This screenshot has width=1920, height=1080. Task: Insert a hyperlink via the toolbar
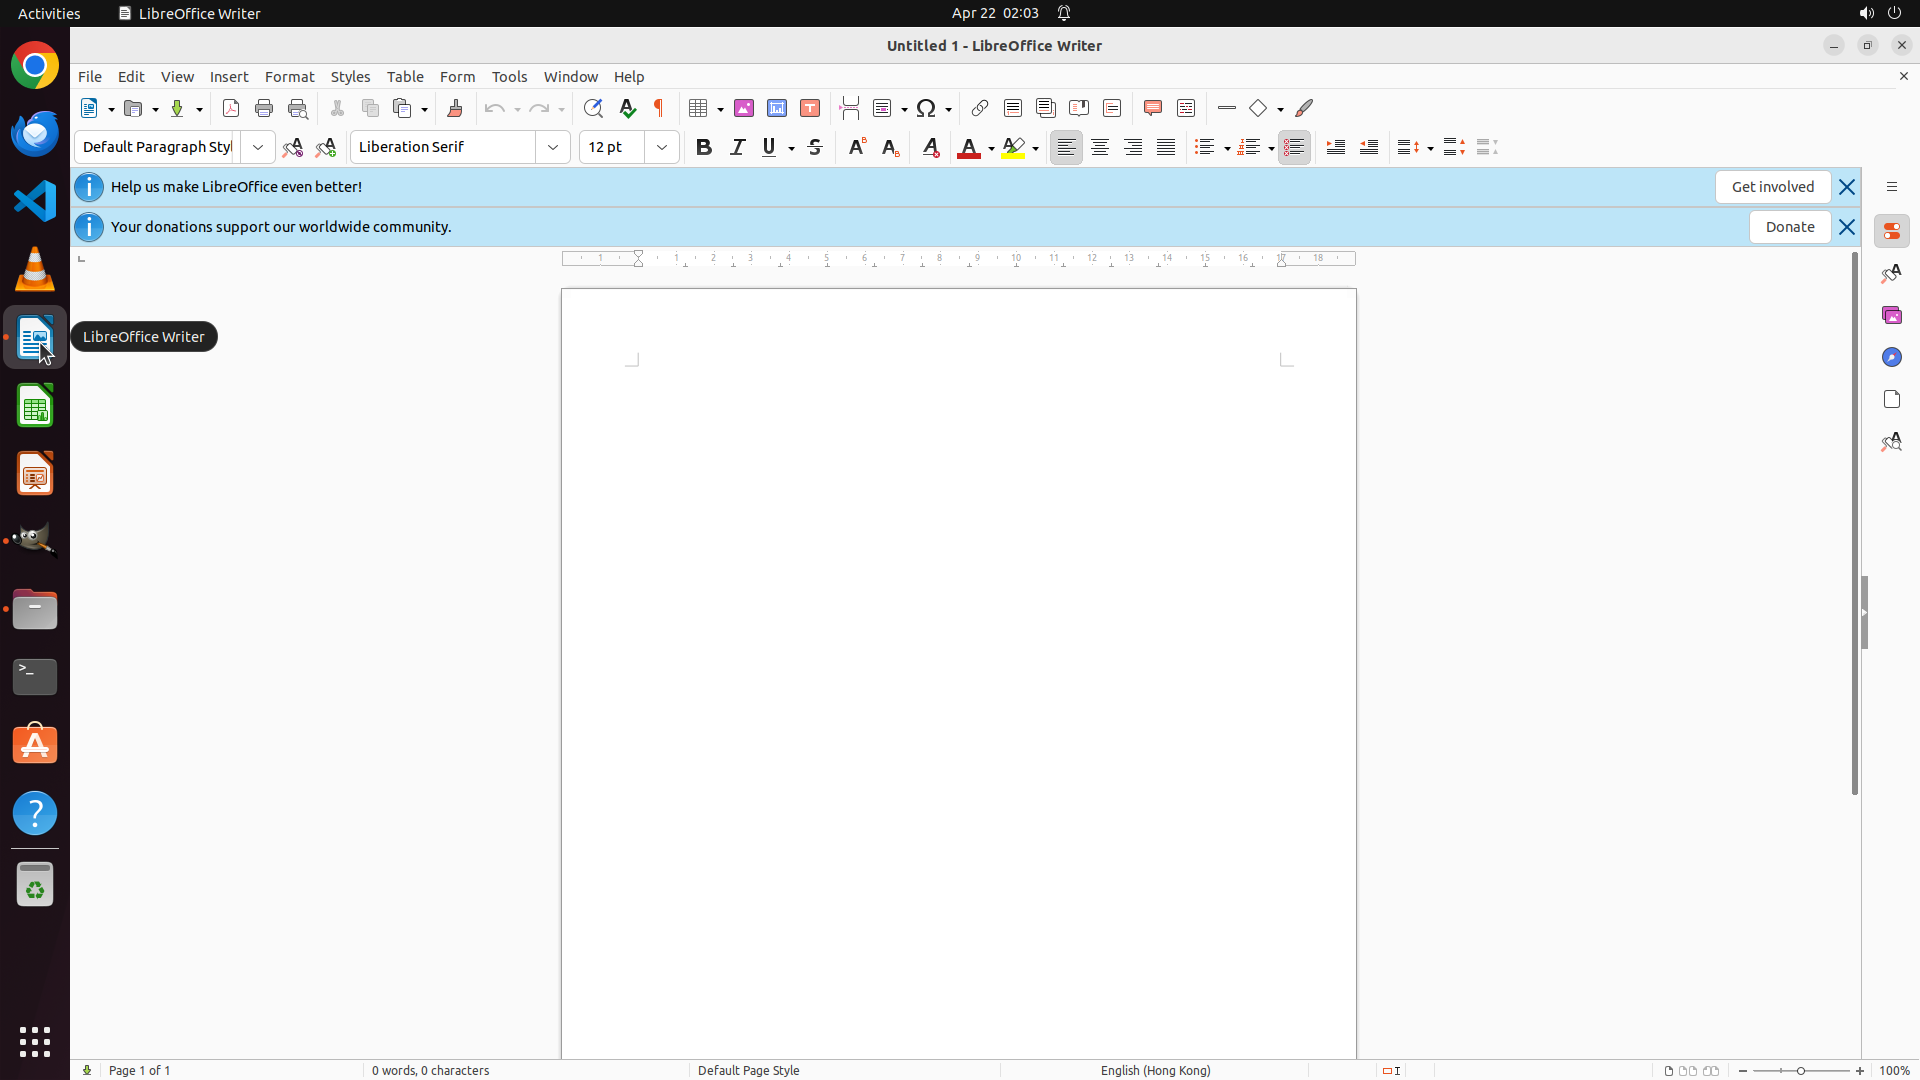980,108
